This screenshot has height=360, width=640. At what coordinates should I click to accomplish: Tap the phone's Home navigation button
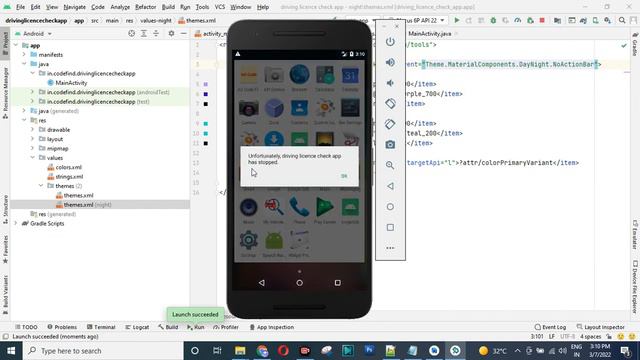(300, 282)
